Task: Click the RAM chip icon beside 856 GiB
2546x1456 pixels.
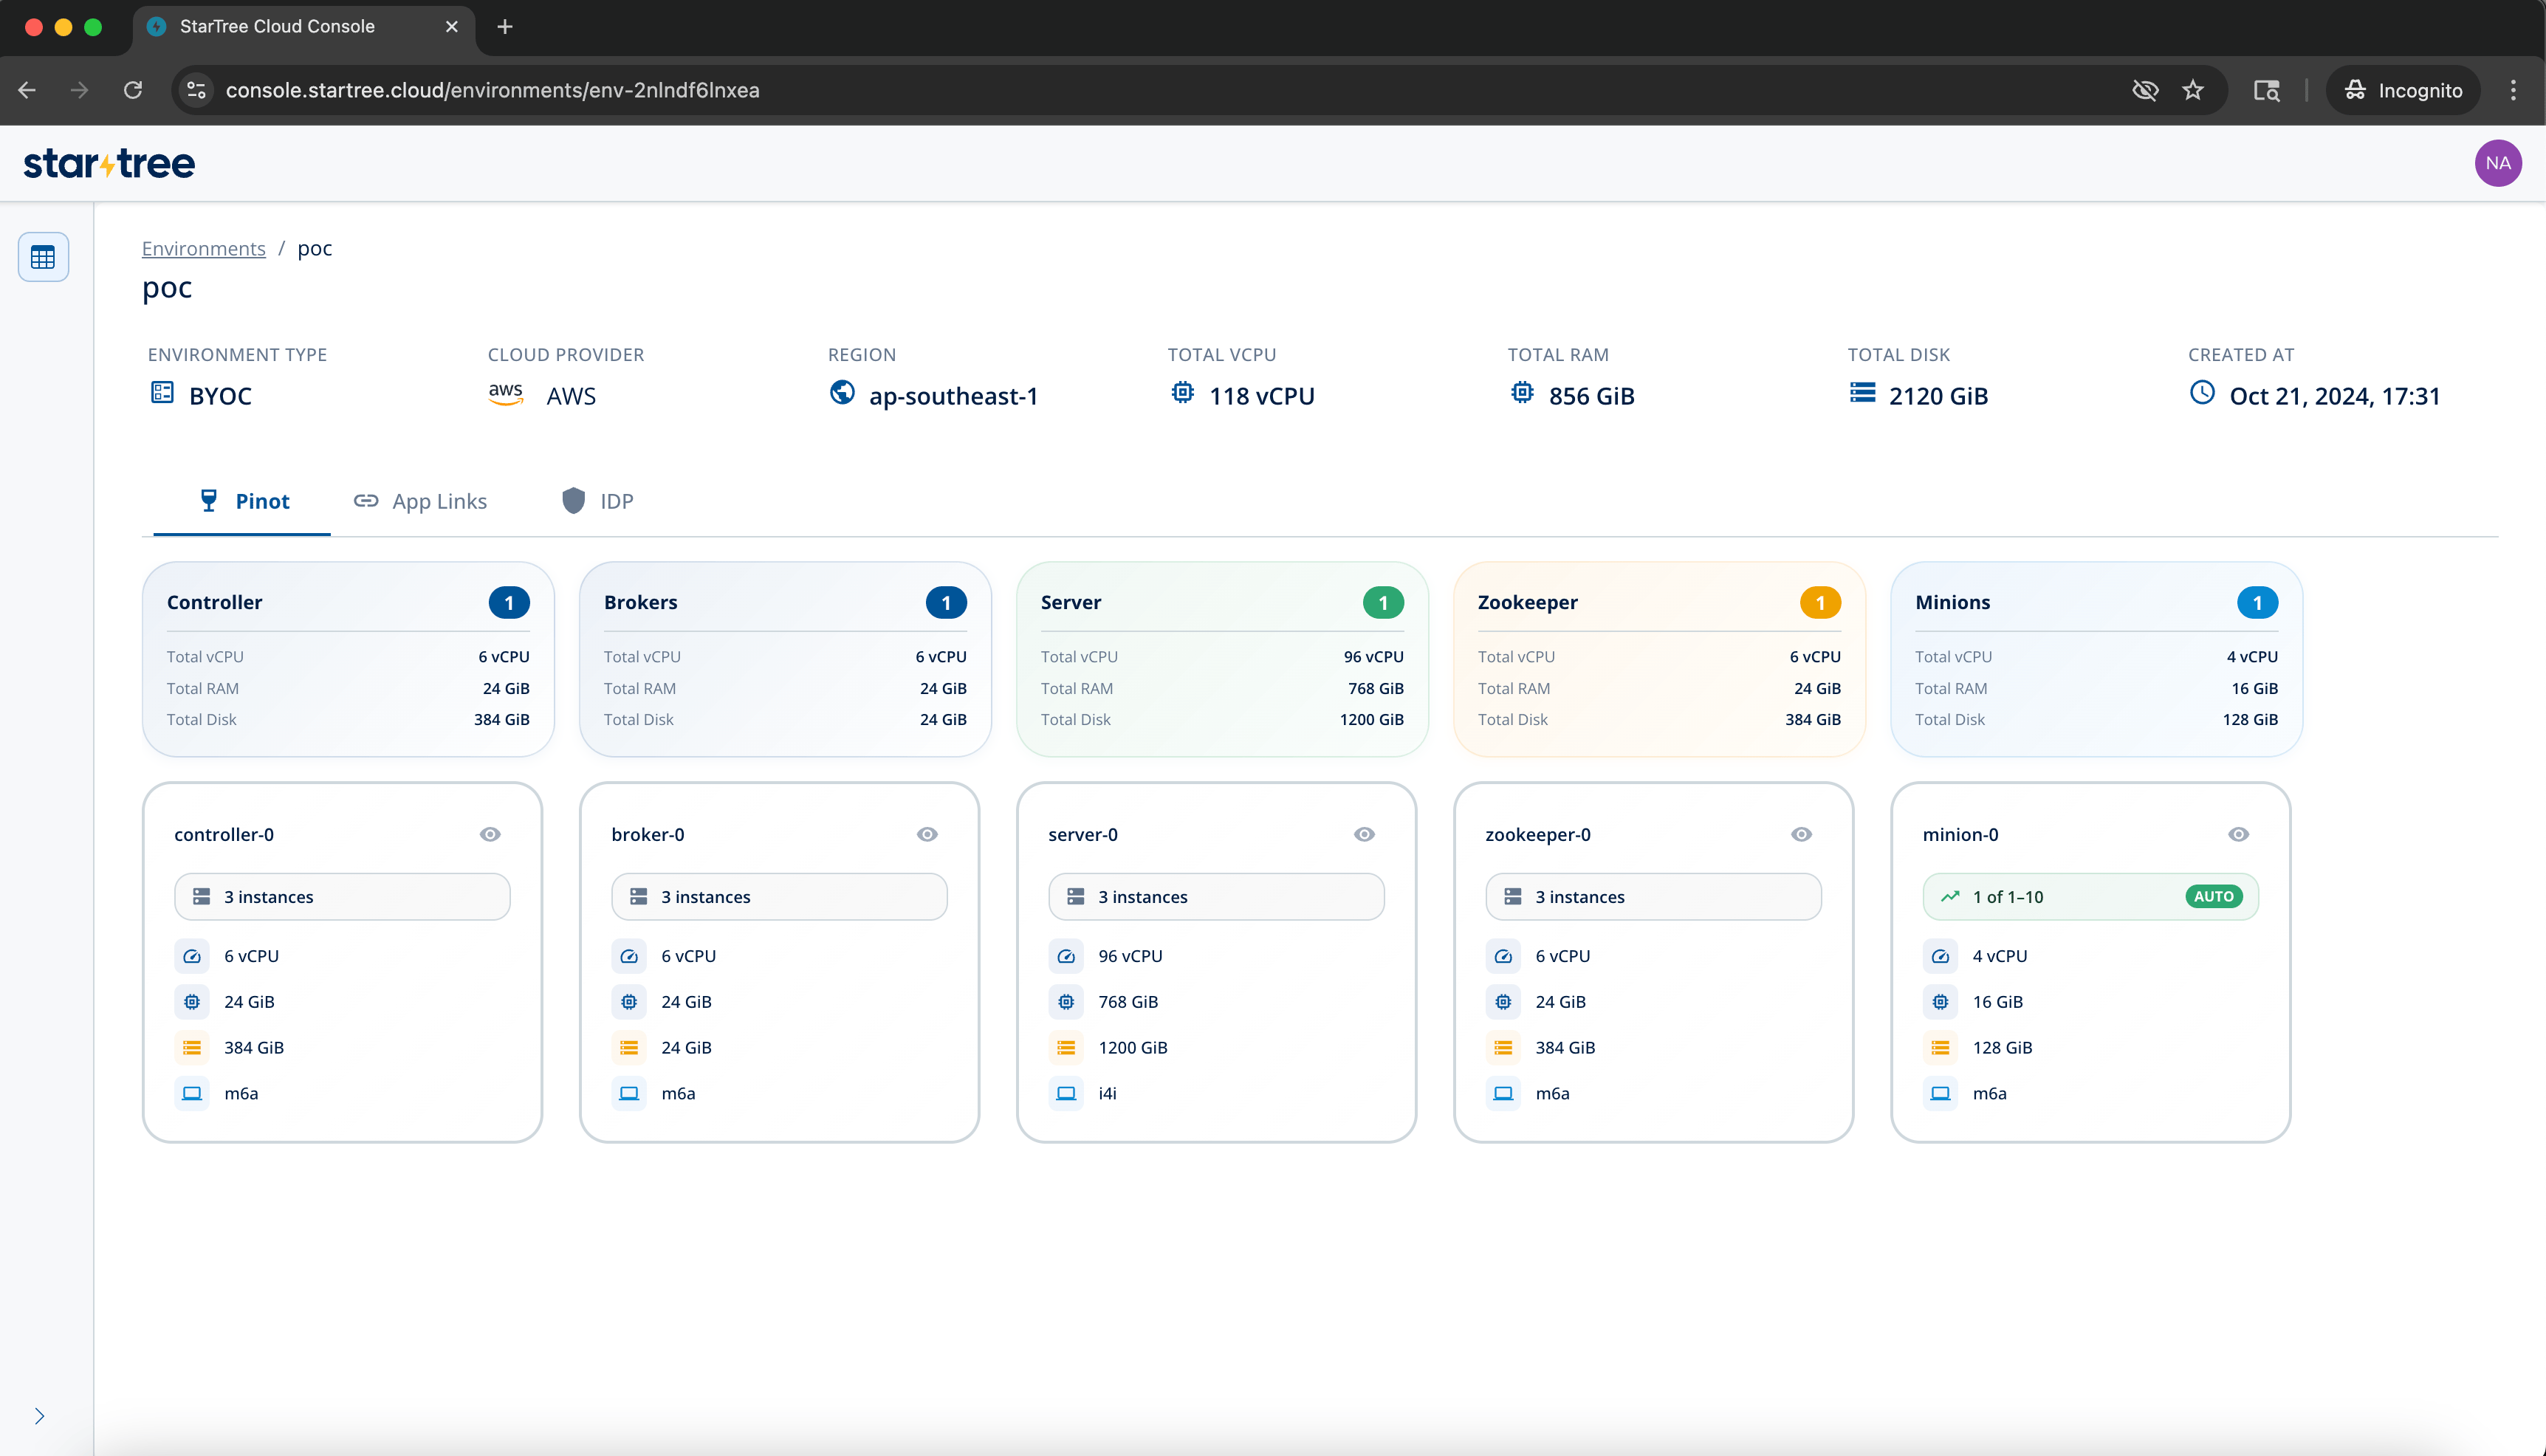Action: click(1522, 393)
